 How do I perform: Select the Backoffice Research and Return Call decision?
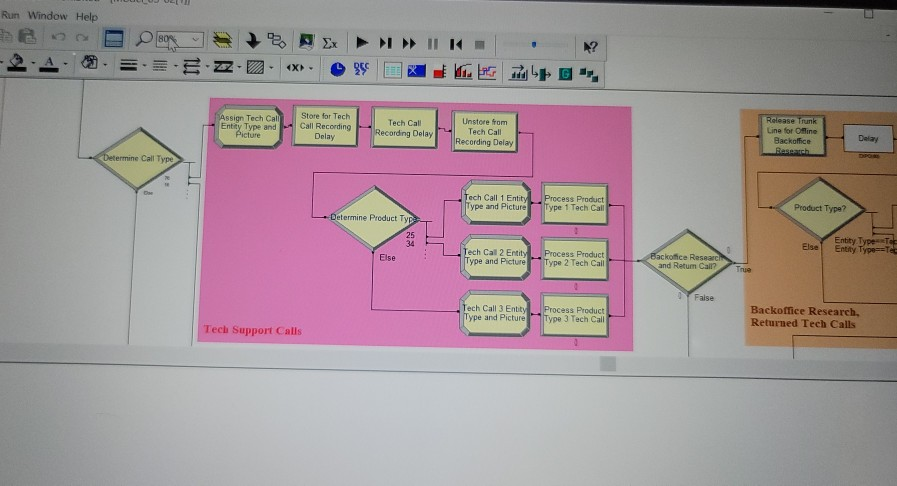(686, 262)
